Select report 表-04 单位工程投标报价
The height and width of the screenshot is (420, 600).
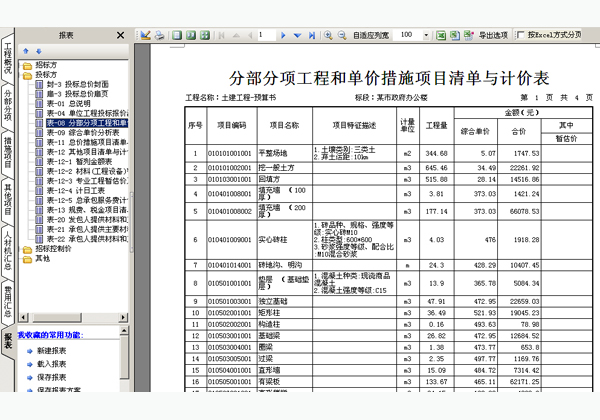pos(82,113)
